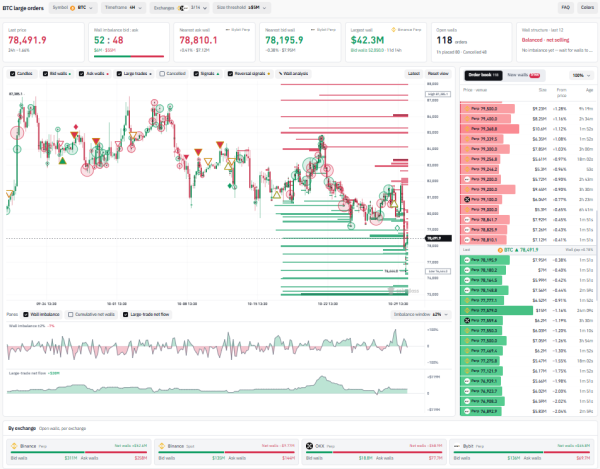Toggle the Large trades checkbox
600x469 pixels.
click(x=119, y=73)
